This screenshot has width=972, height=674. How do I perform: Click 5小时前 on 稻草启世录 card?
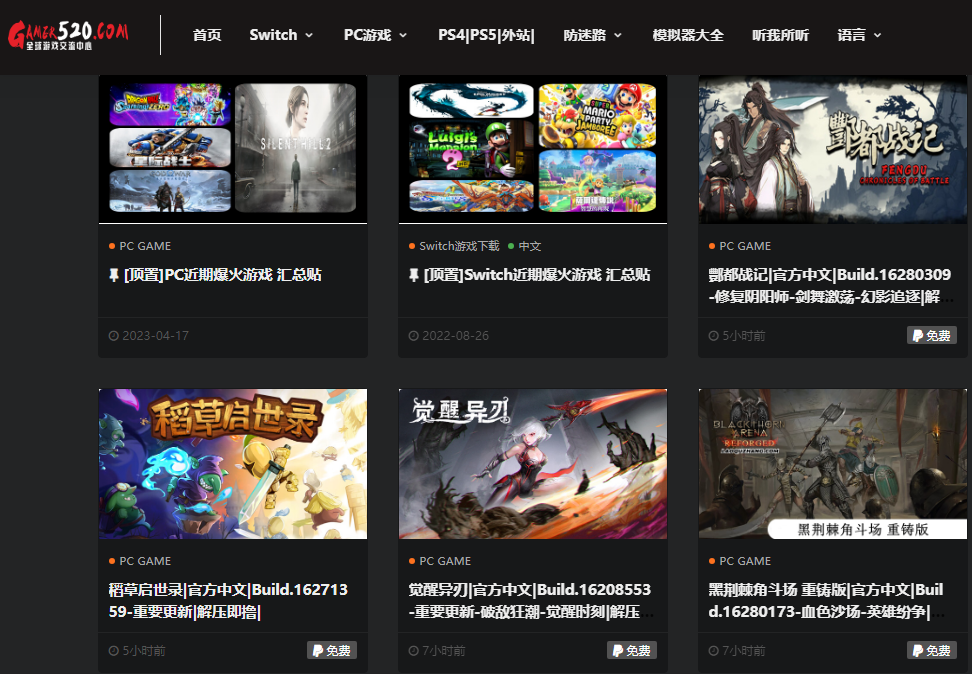pyautogui.click(x=144, y=651)
